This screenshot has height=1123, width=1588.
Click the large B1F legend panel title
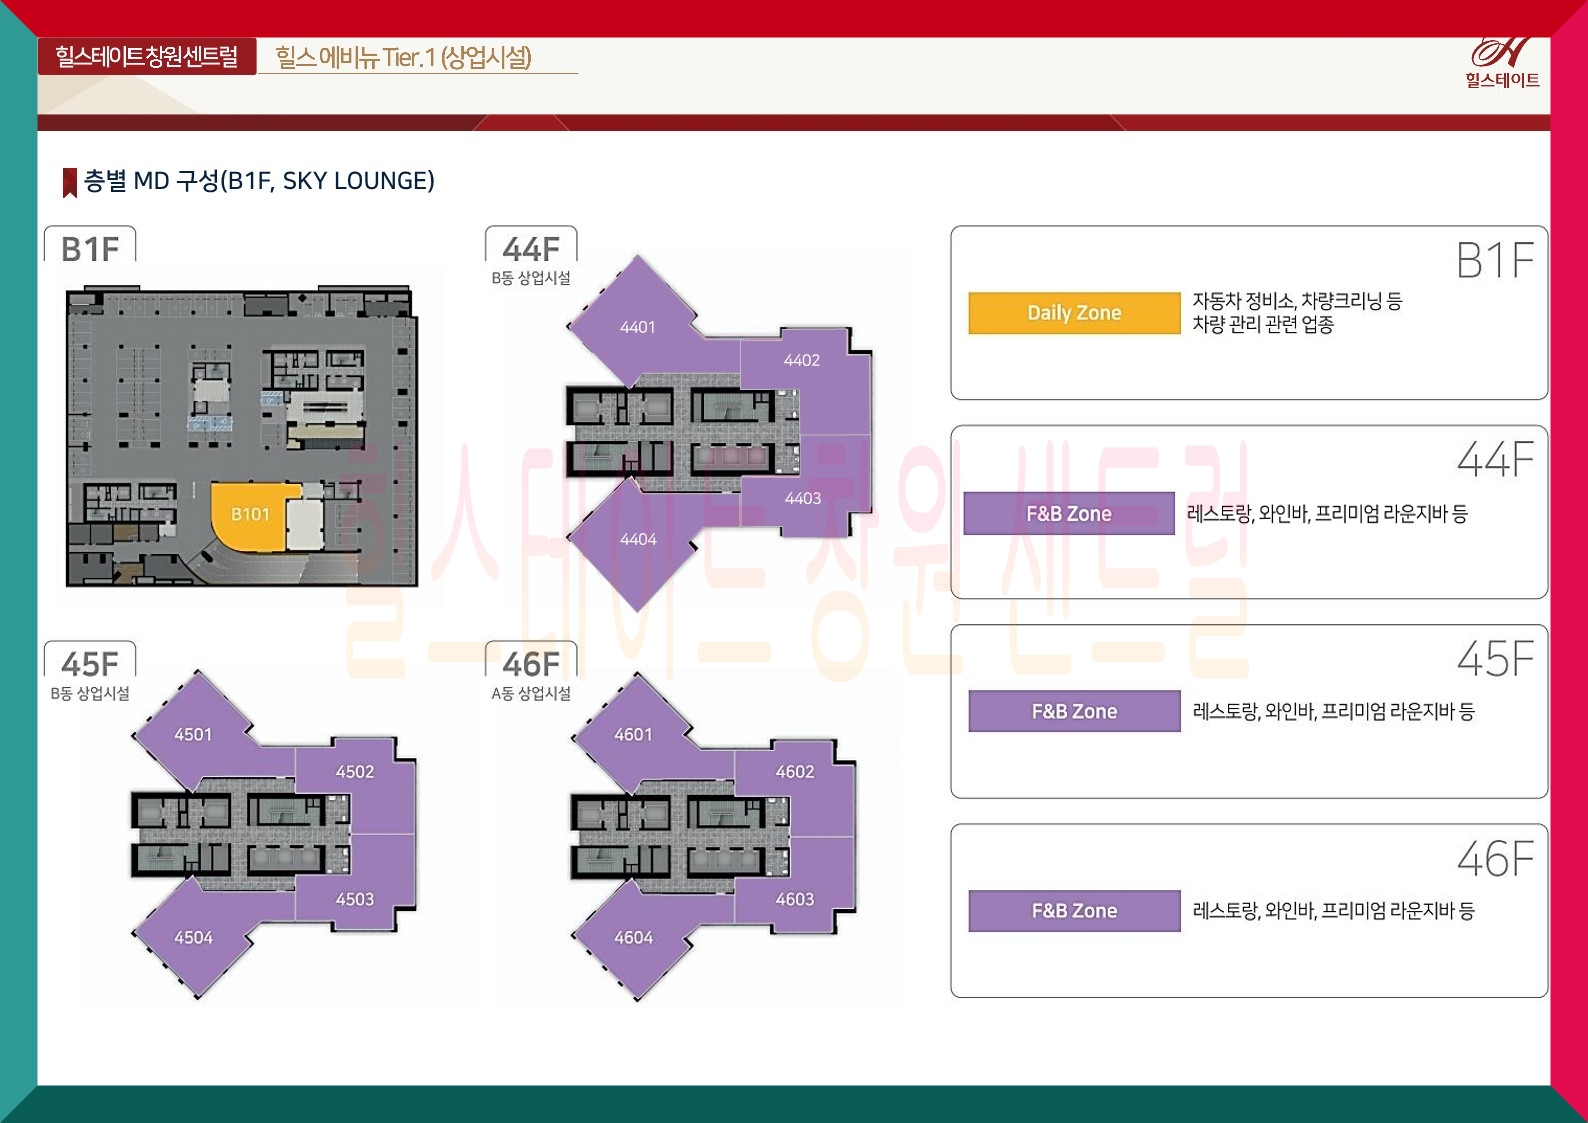pos(1495,261)
